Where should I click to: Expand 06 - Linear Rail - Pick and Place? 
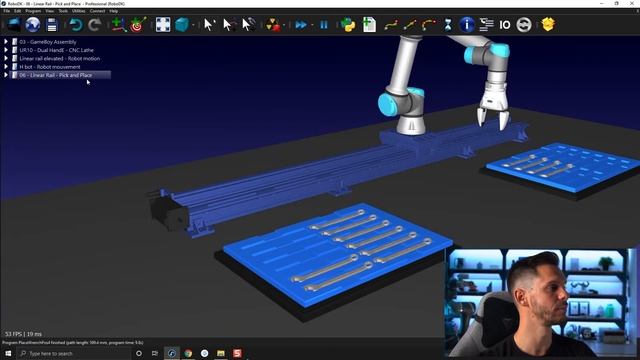6,75
